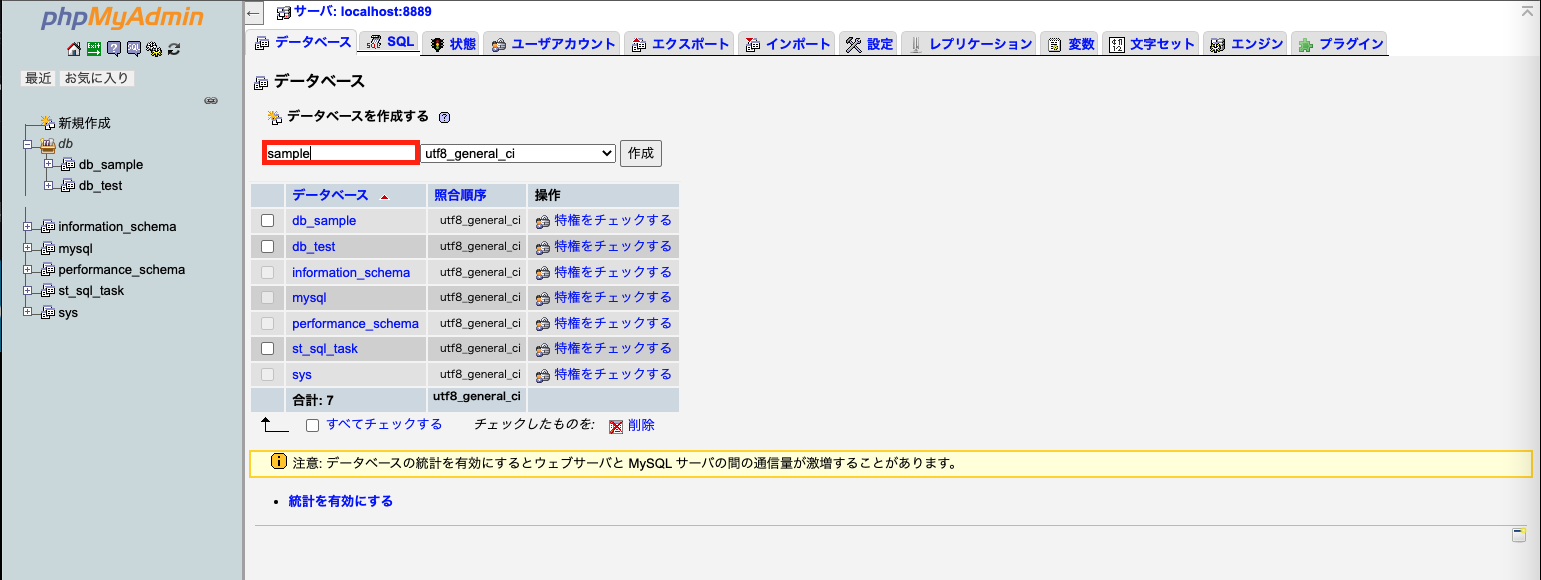Screen dimensions: 1541x580
Task: Open panel settings via the wrench icon
Action: tap(154, 48)
